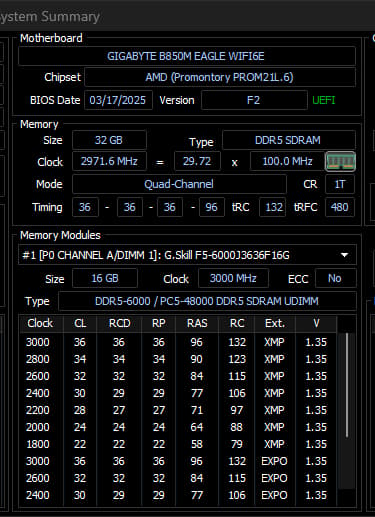Click XMP in the 2400 clock row
The width and height of the screenshot is (375, 517).
pos(274,393)
